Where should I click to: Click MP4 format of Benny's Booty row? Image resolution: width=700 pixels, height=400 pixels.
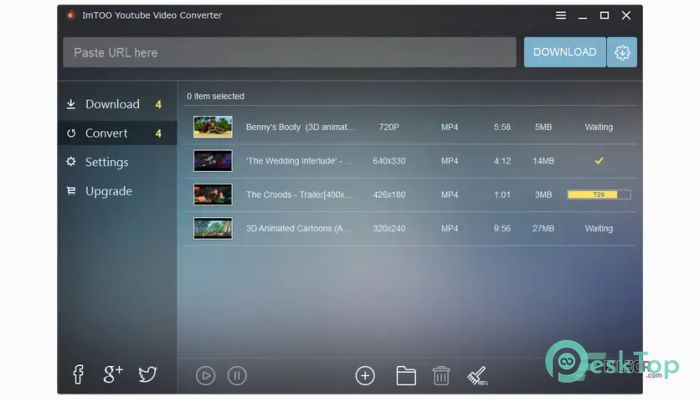tap(449, 127)
